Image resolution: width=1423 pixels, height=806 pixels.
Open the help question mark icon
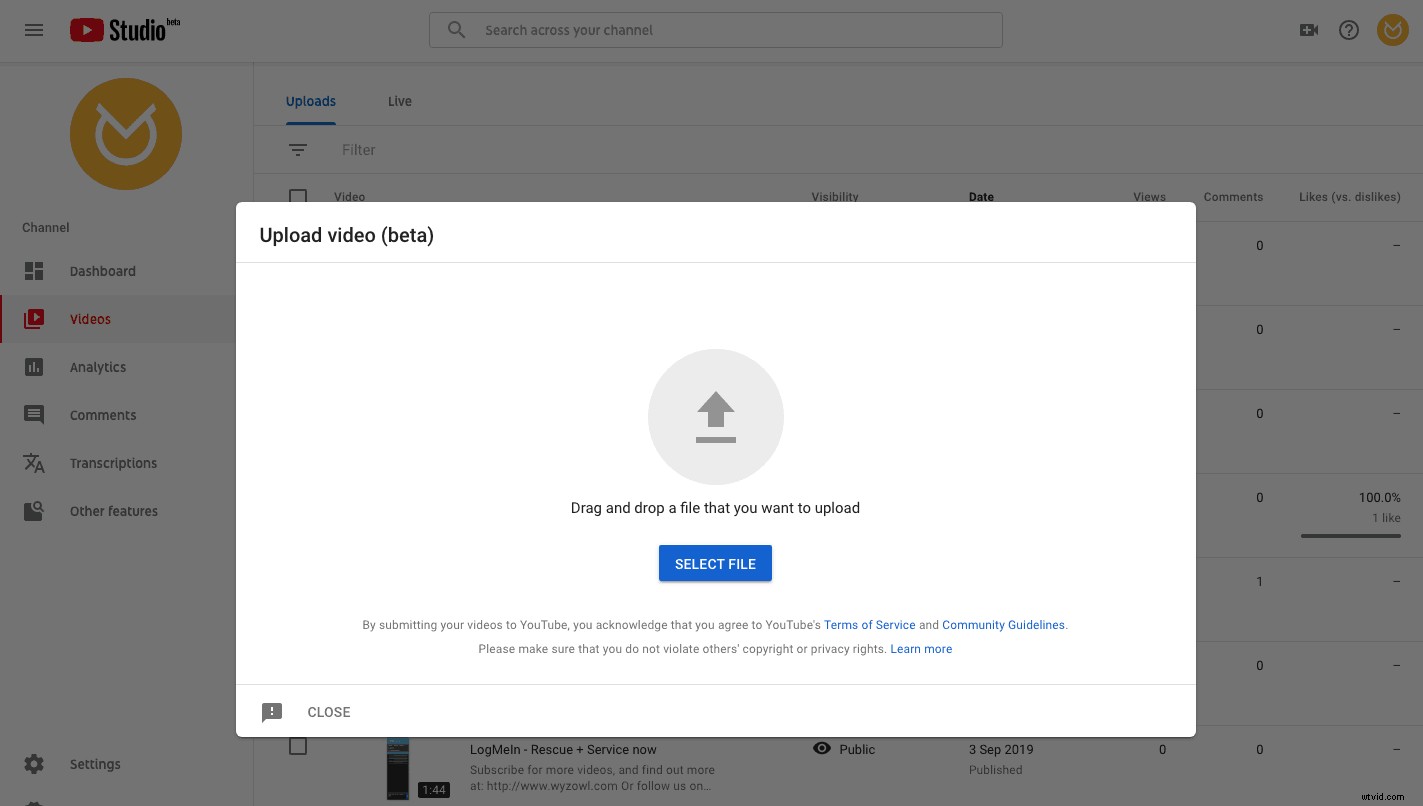coord(1349,30)
